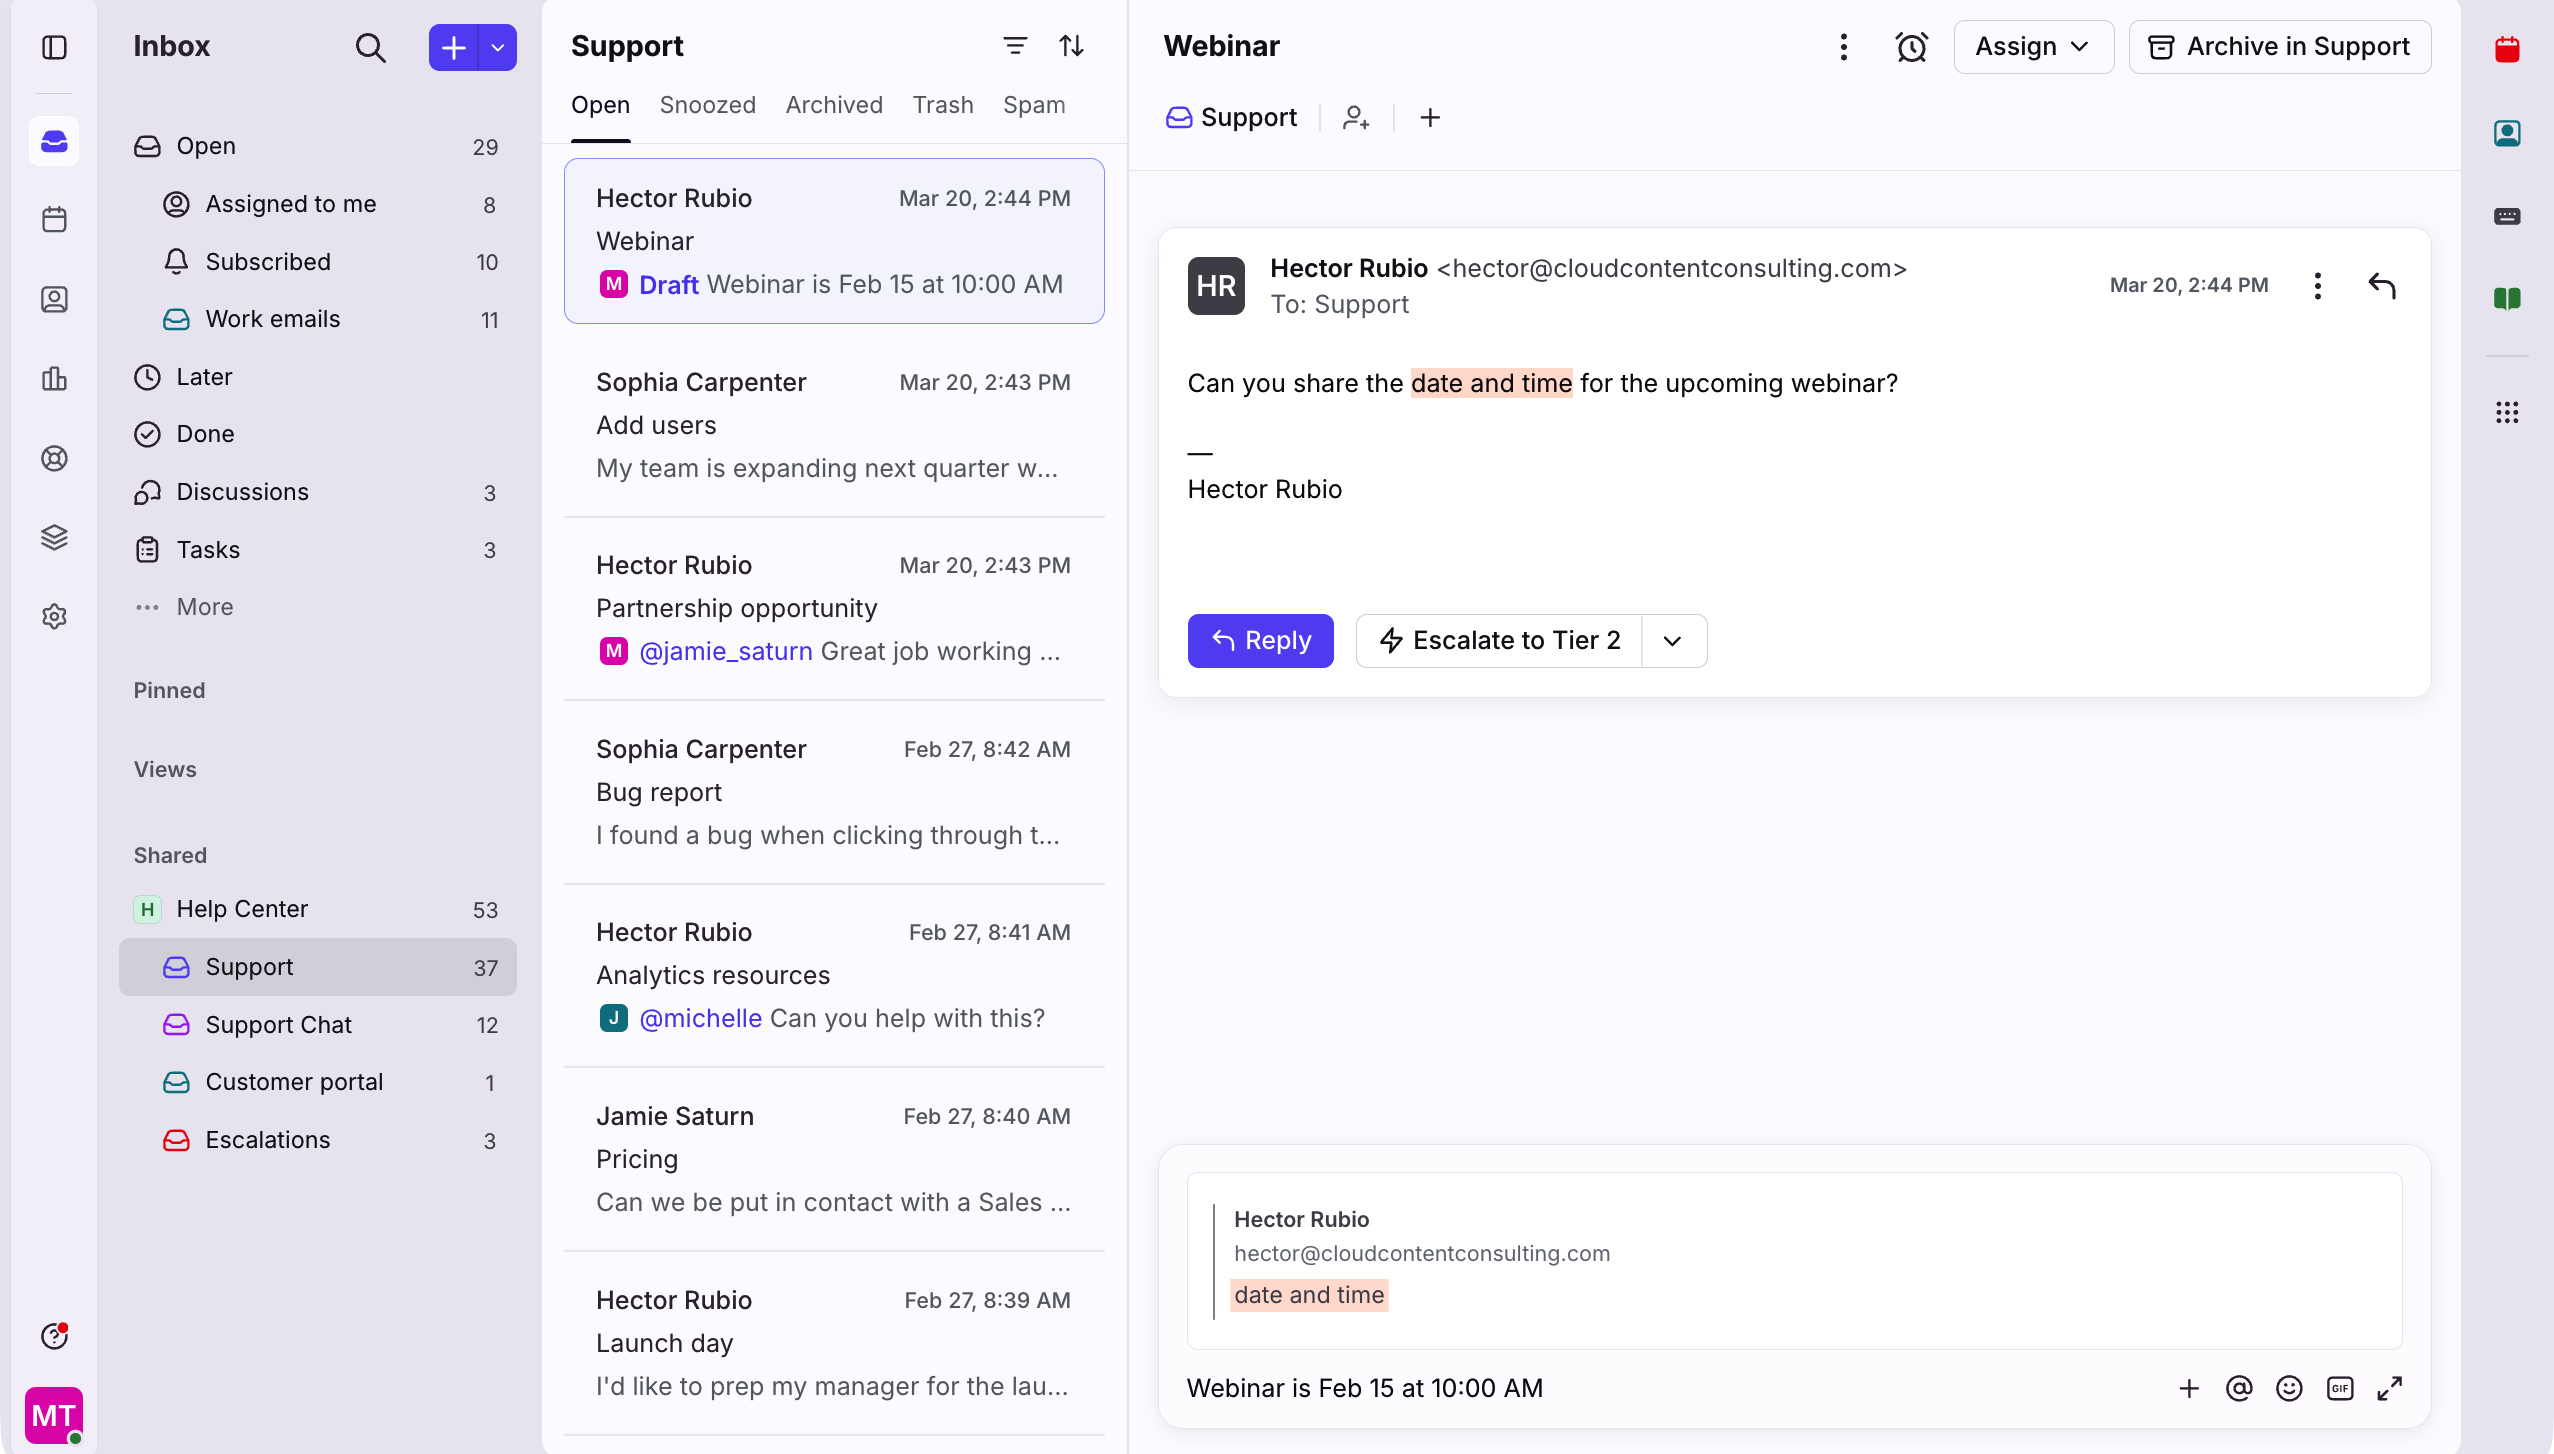
Task: Switch to the Snoozed tab
Action: click(x=707, y=105)
